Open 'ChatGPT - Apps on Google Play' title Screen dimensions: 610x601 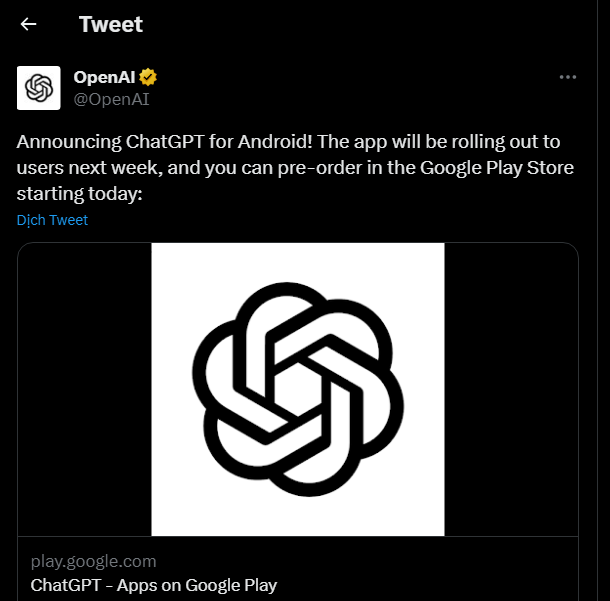coord(153,585)
